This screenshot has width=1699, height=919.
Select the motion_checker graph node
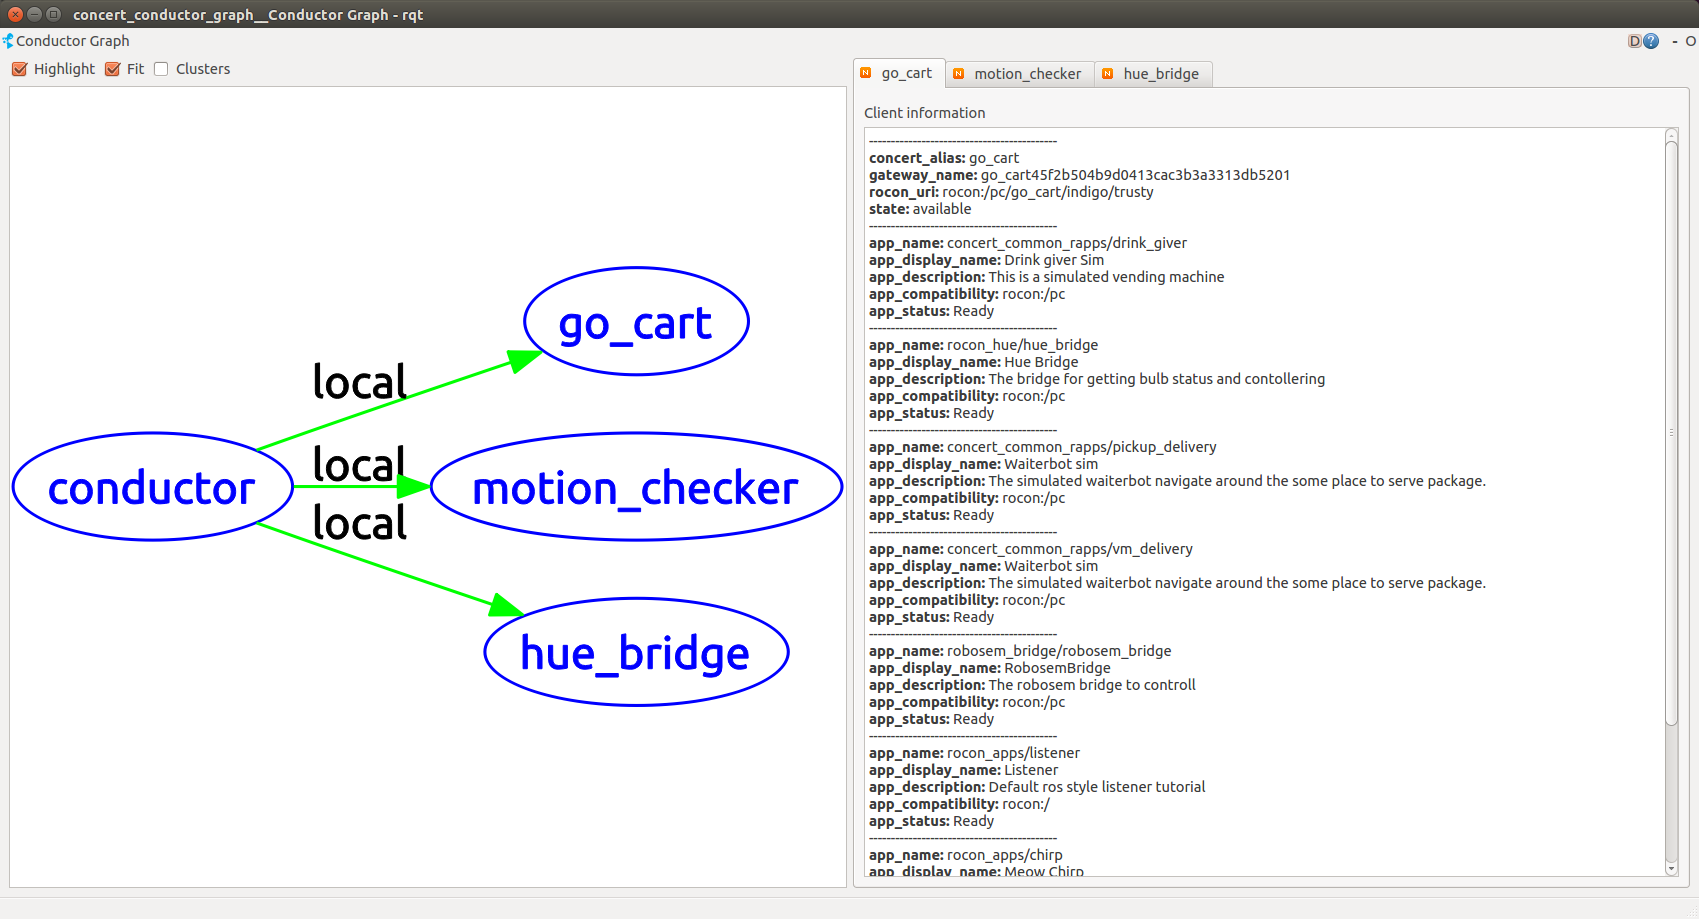[x=636, y=487]
